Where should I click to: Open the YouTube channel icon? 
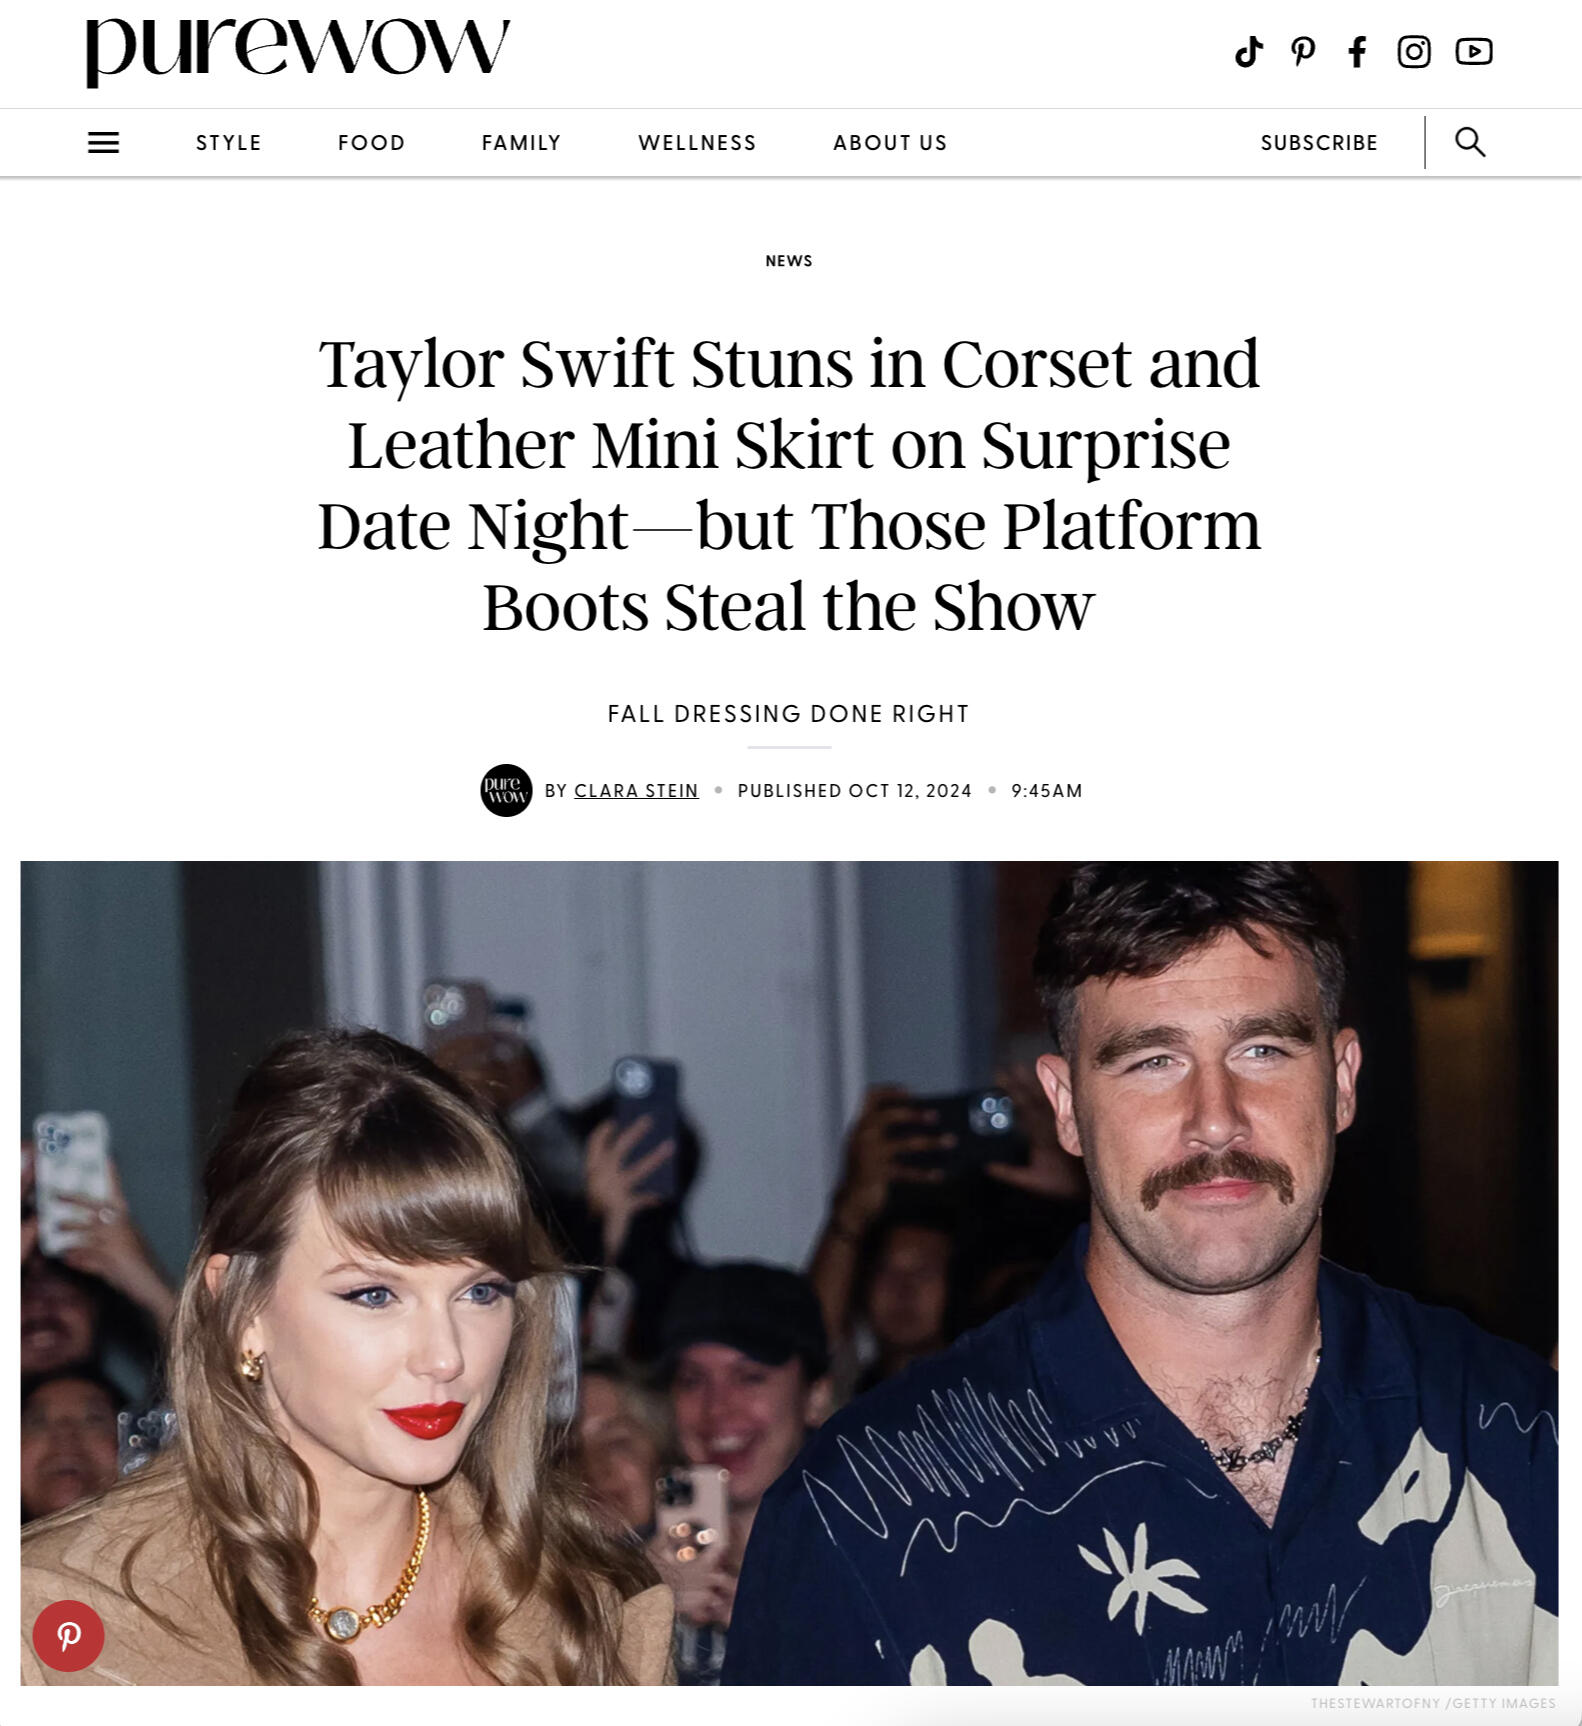point(1473,51)
